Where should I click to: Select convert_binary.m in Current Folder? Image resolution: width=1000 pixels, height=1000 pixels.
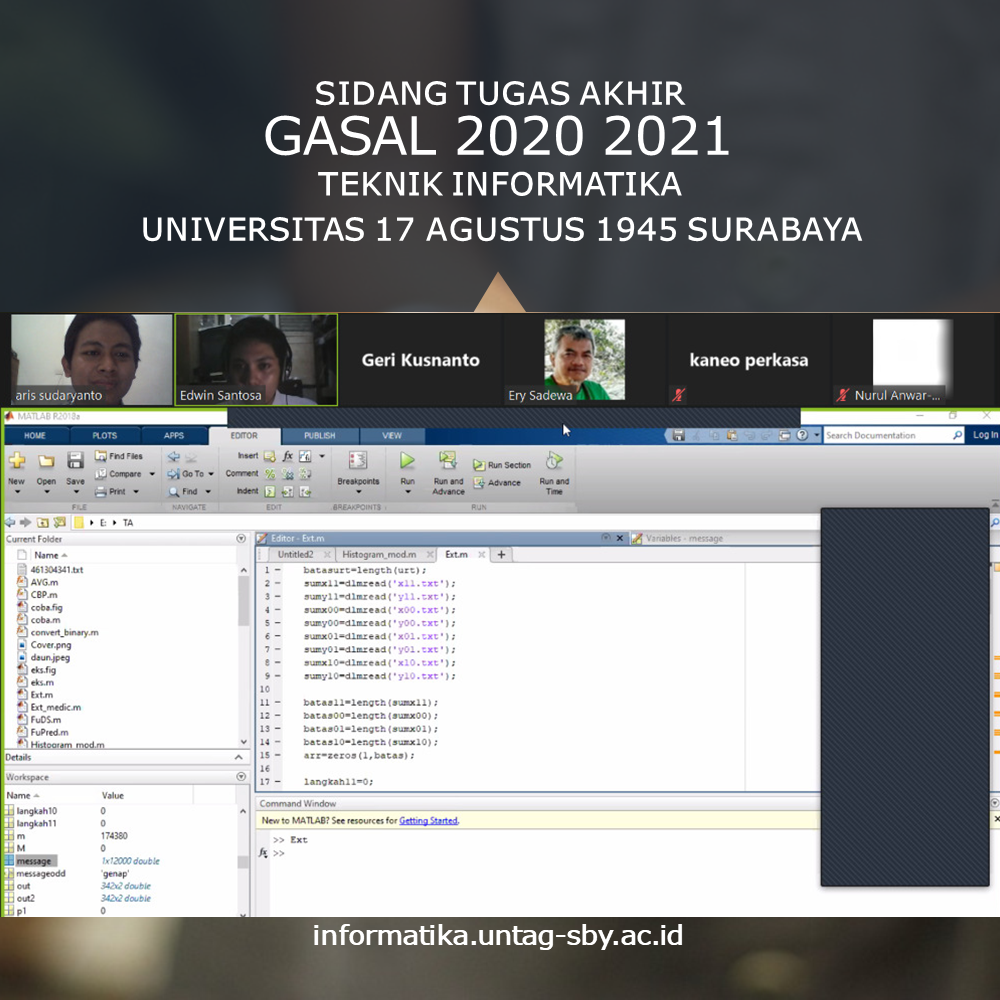click(64, 632)
